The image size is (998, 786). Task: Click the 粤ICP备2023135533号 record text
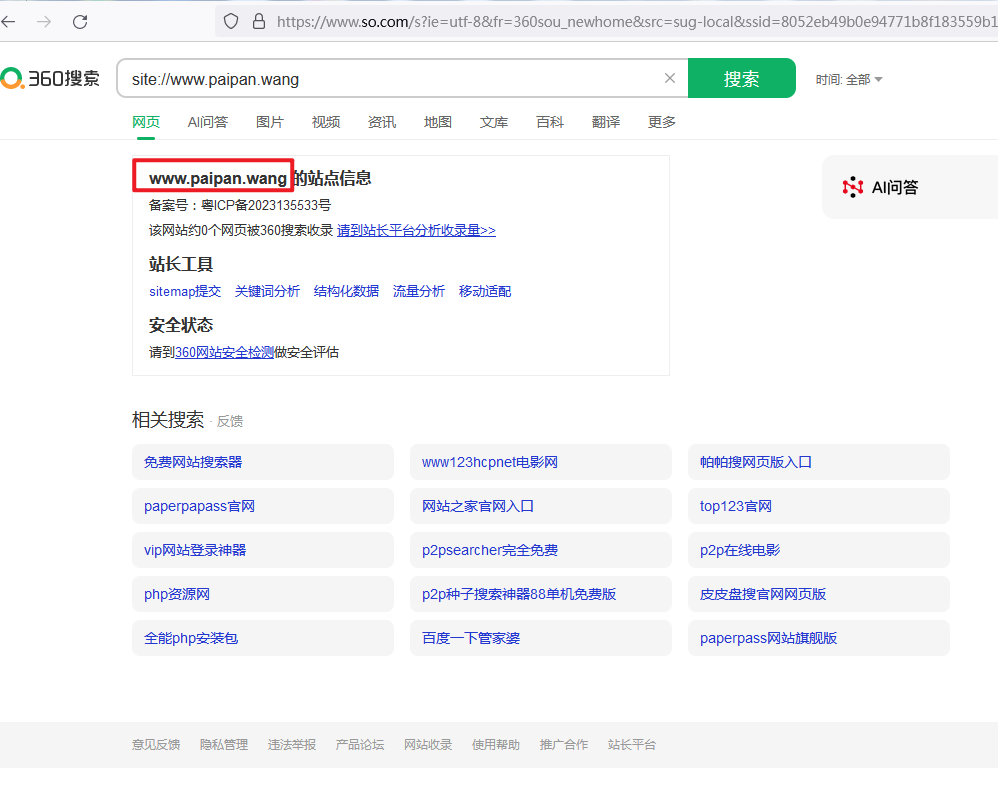pos(266,206)
